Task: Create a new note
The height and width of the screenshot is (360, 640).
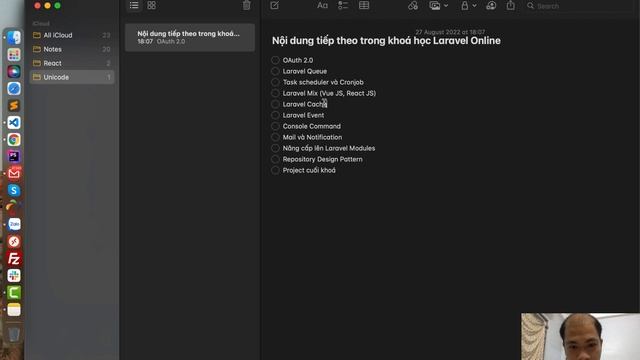Action: (275, 5)
